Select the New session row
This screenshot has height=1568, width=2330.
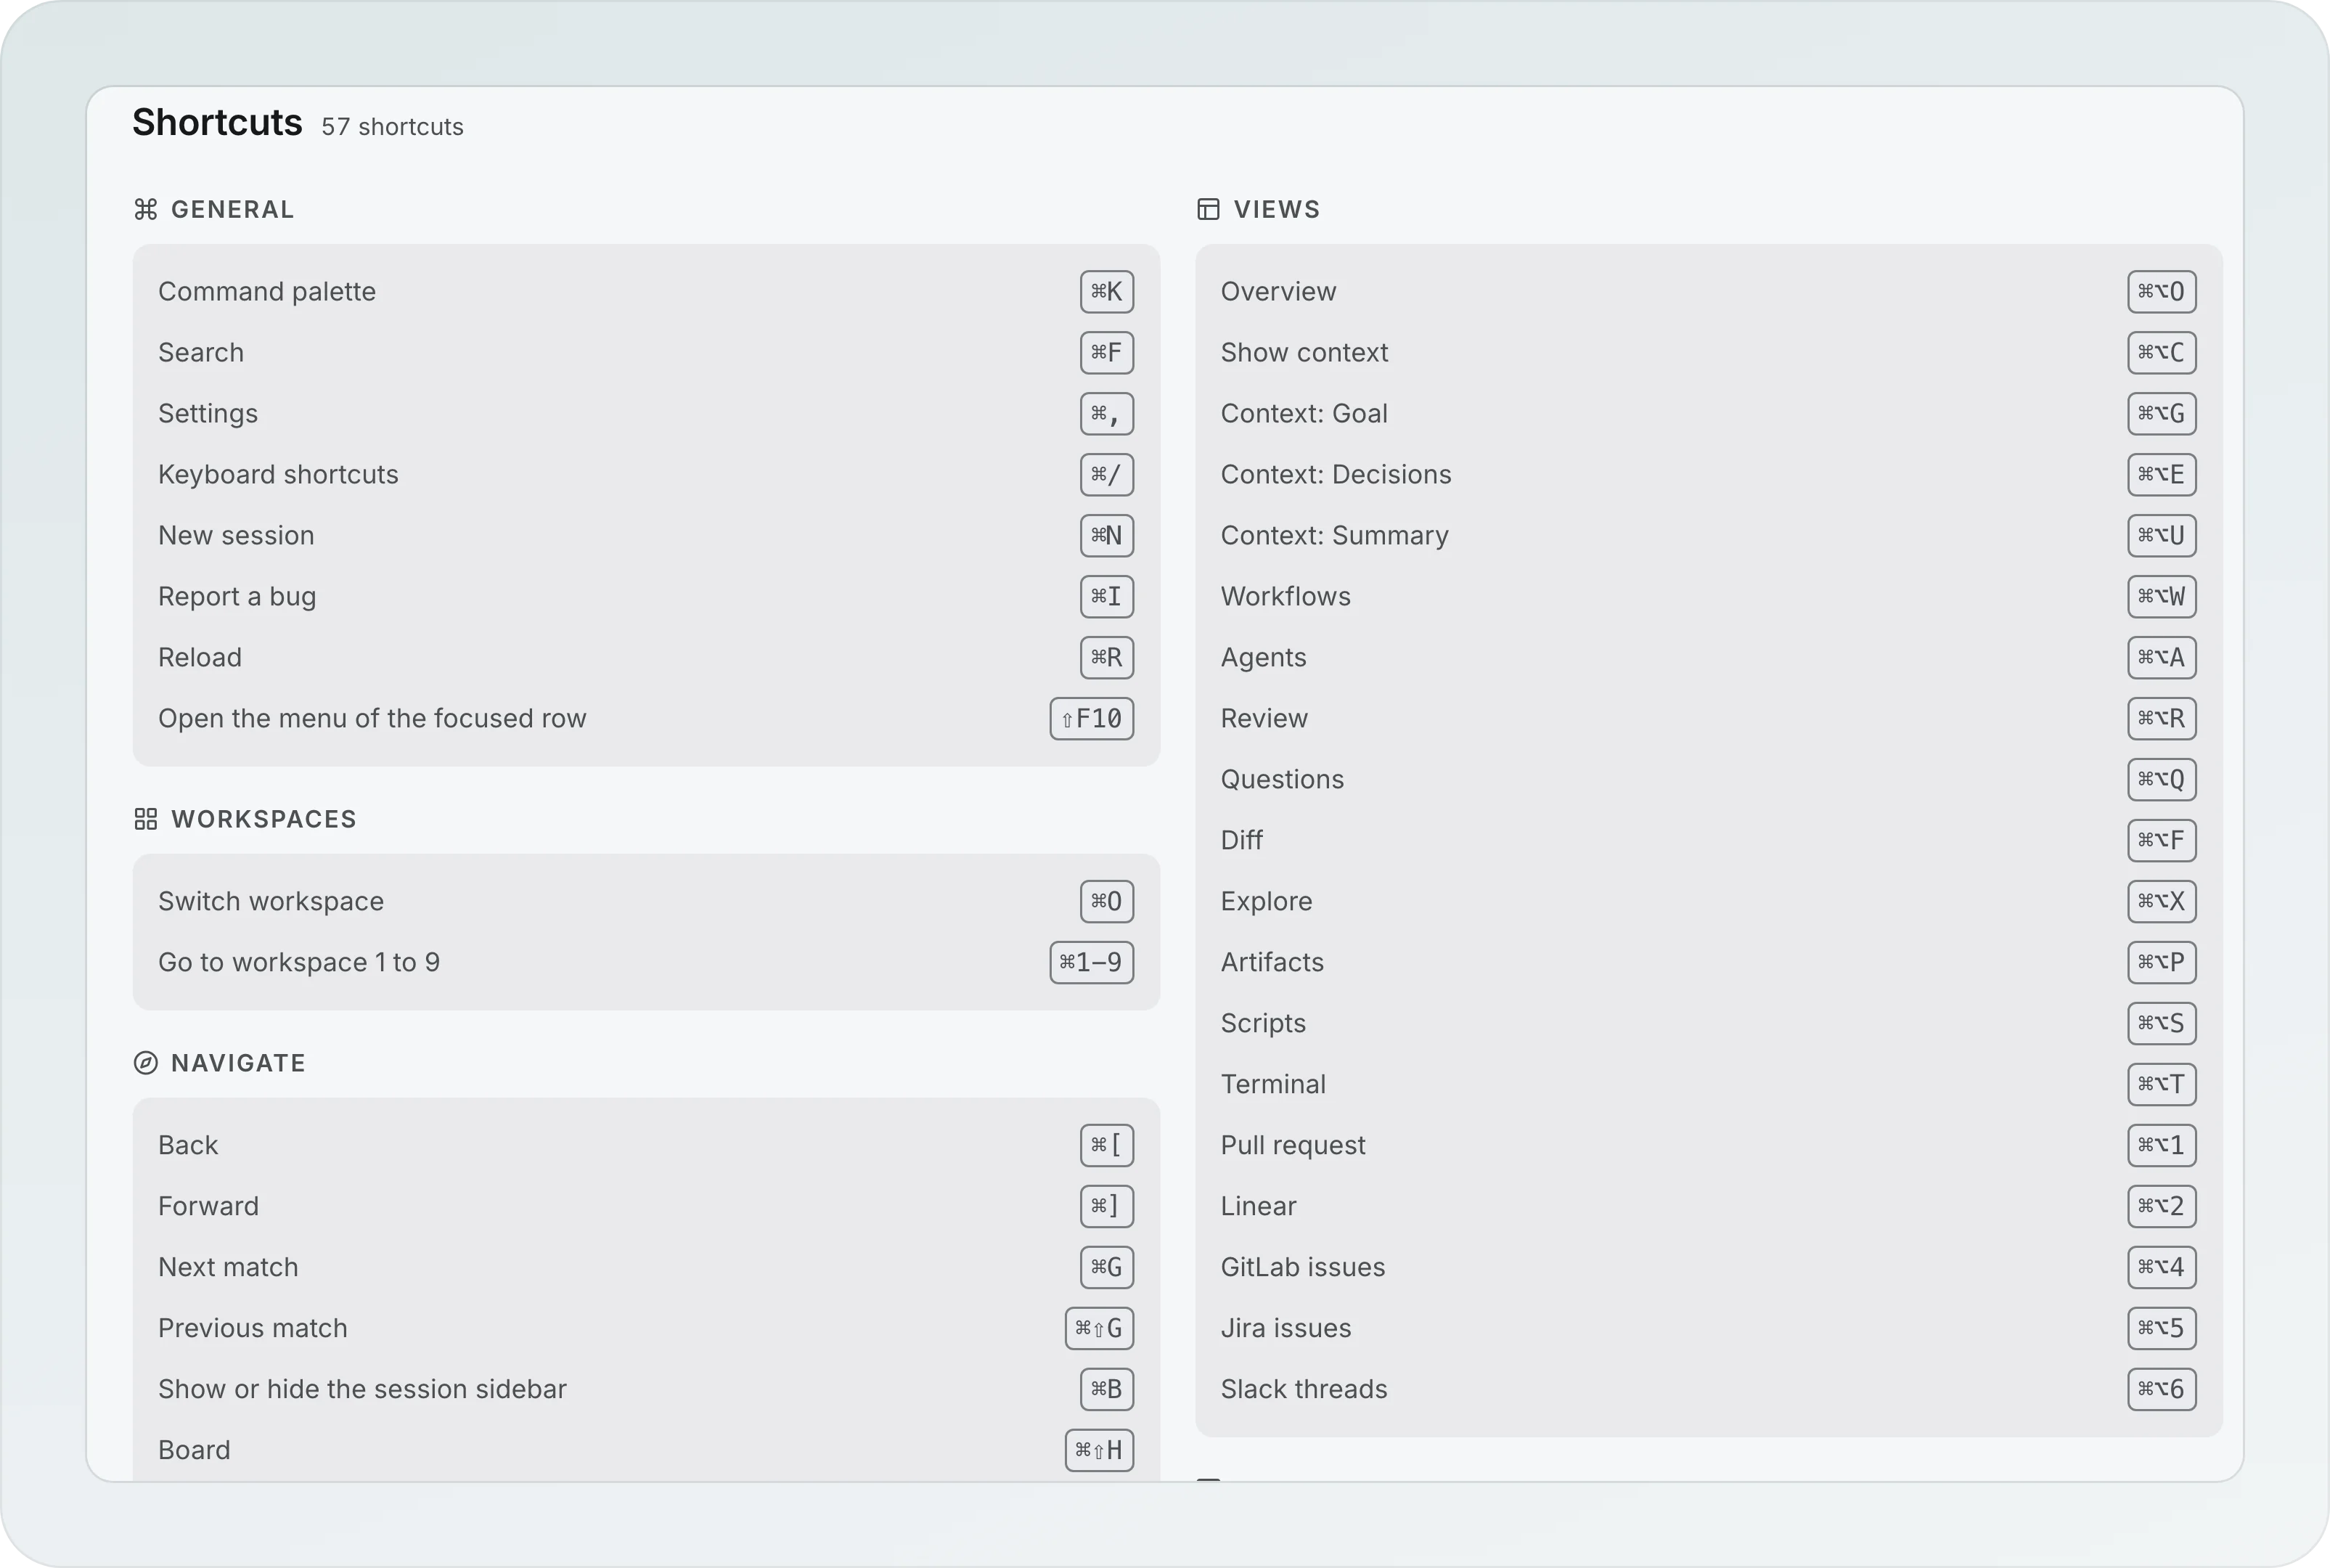pos(646,535)
